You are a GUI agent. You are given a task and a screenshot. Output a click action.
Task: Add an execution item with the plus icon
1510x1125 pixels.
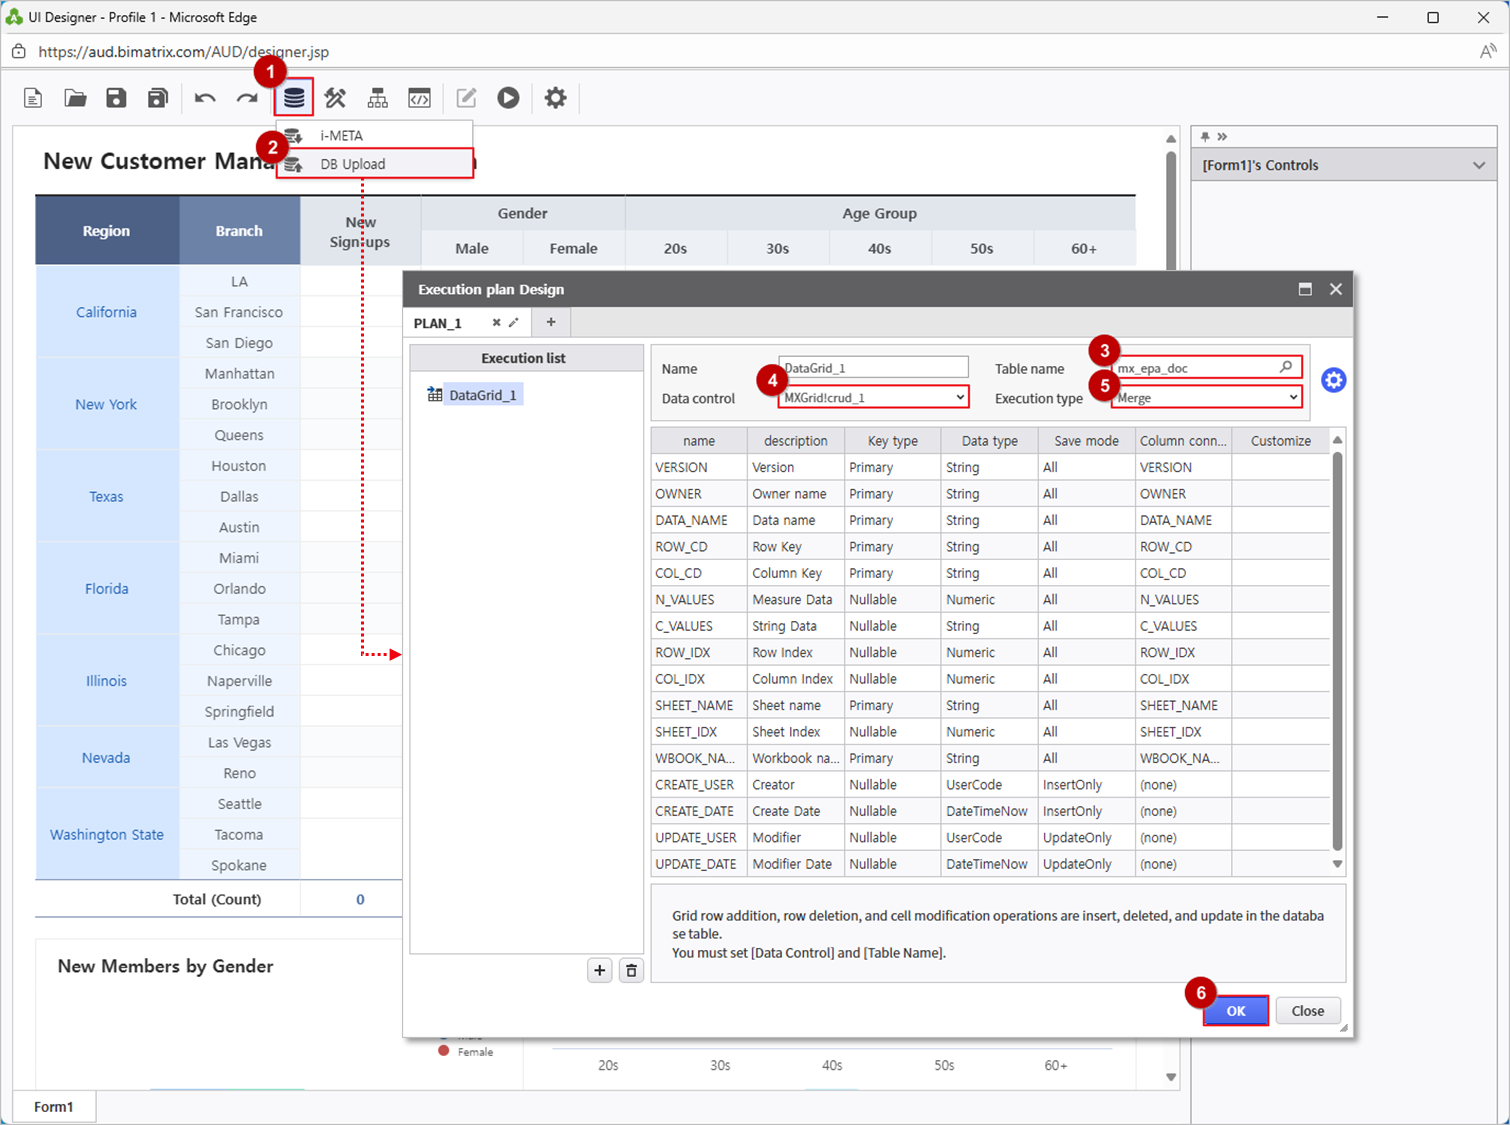(x=599, y=970)
